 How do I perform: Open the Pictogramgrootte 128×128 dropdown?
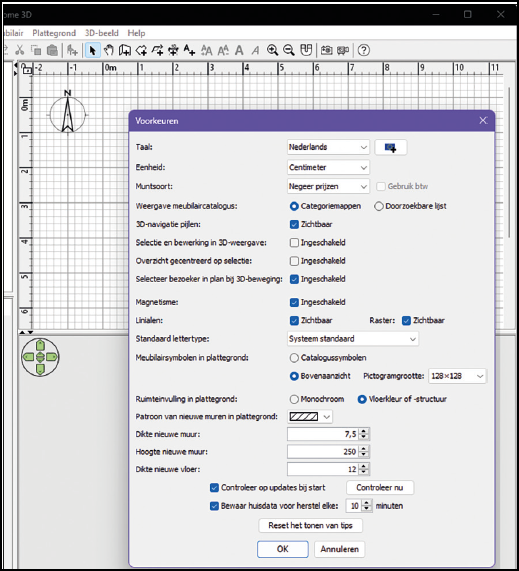[x=457, y=376]
